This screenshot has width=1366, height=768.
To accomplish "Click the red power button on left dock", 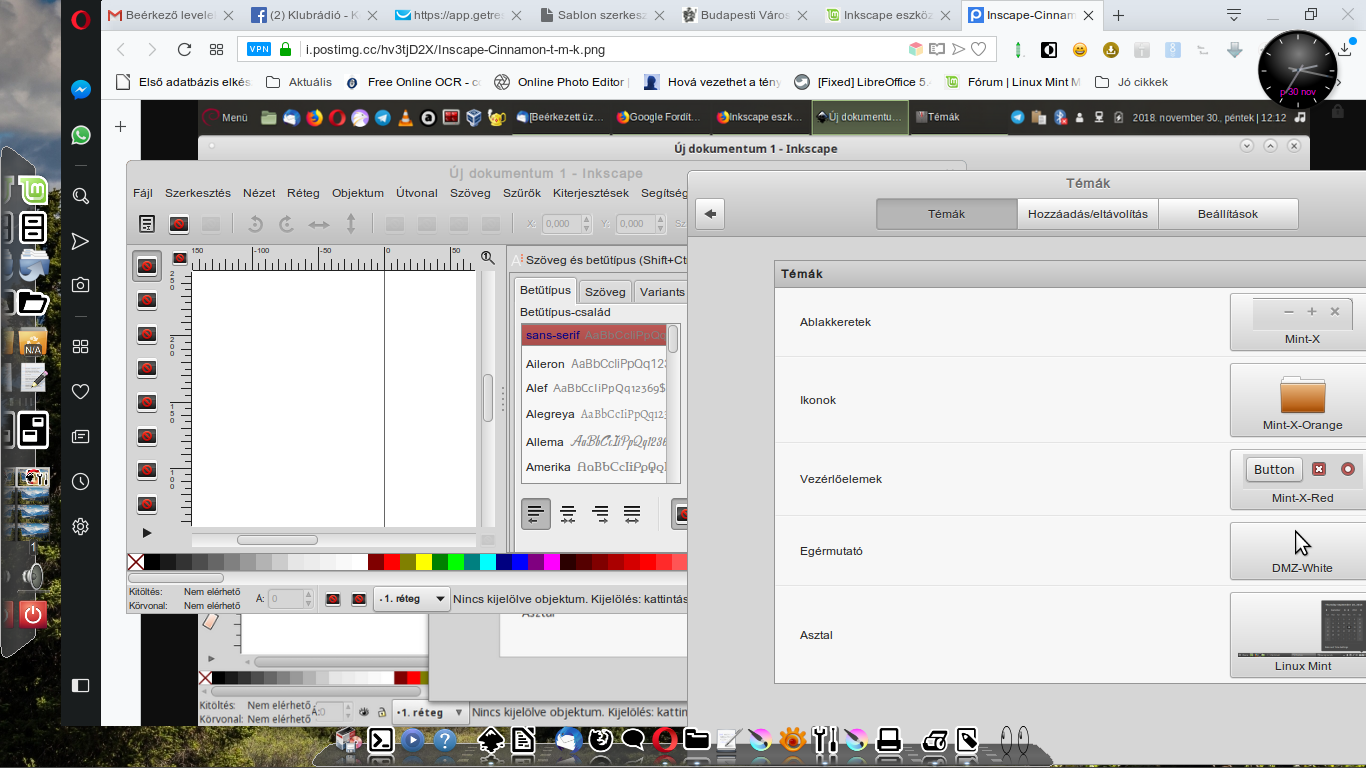I will 33,614.
